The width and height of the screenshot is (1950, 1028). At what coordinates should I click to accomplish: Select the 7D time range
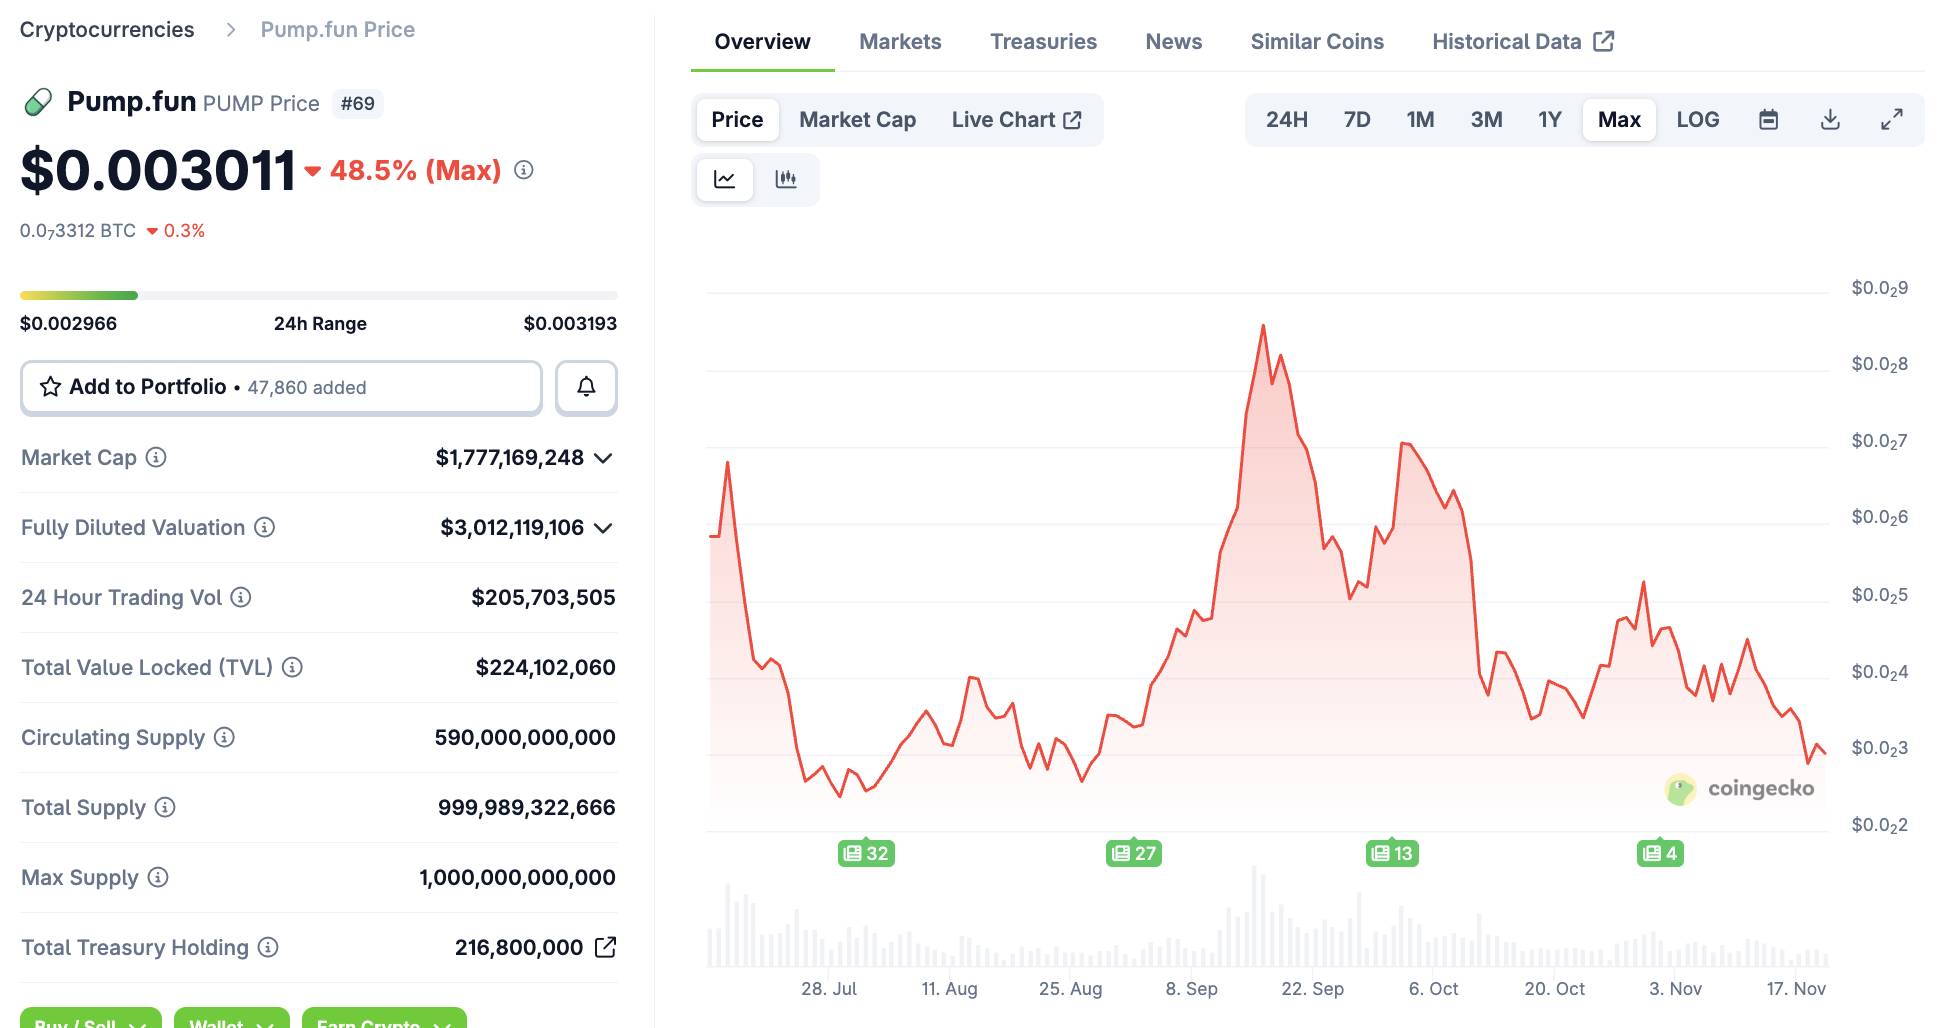1356,120
